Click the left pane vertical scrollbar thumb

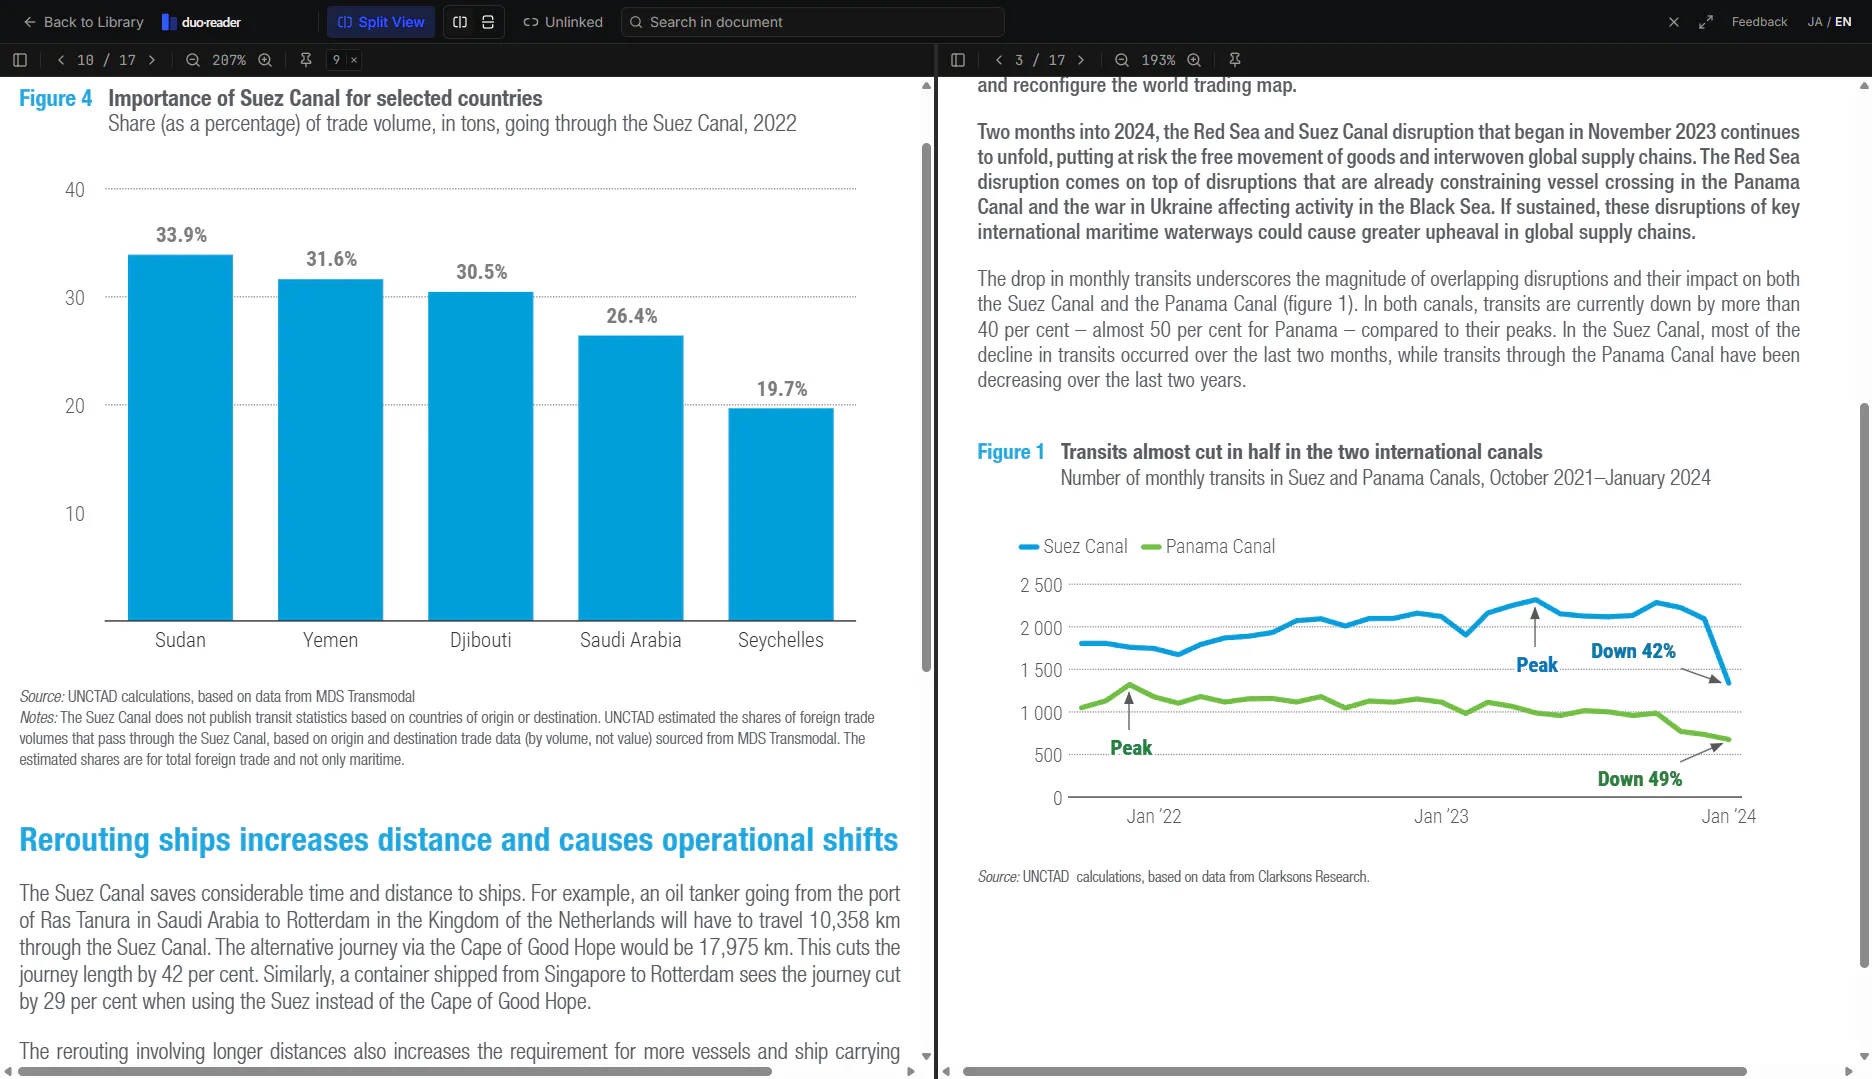[x=926, y=407]
